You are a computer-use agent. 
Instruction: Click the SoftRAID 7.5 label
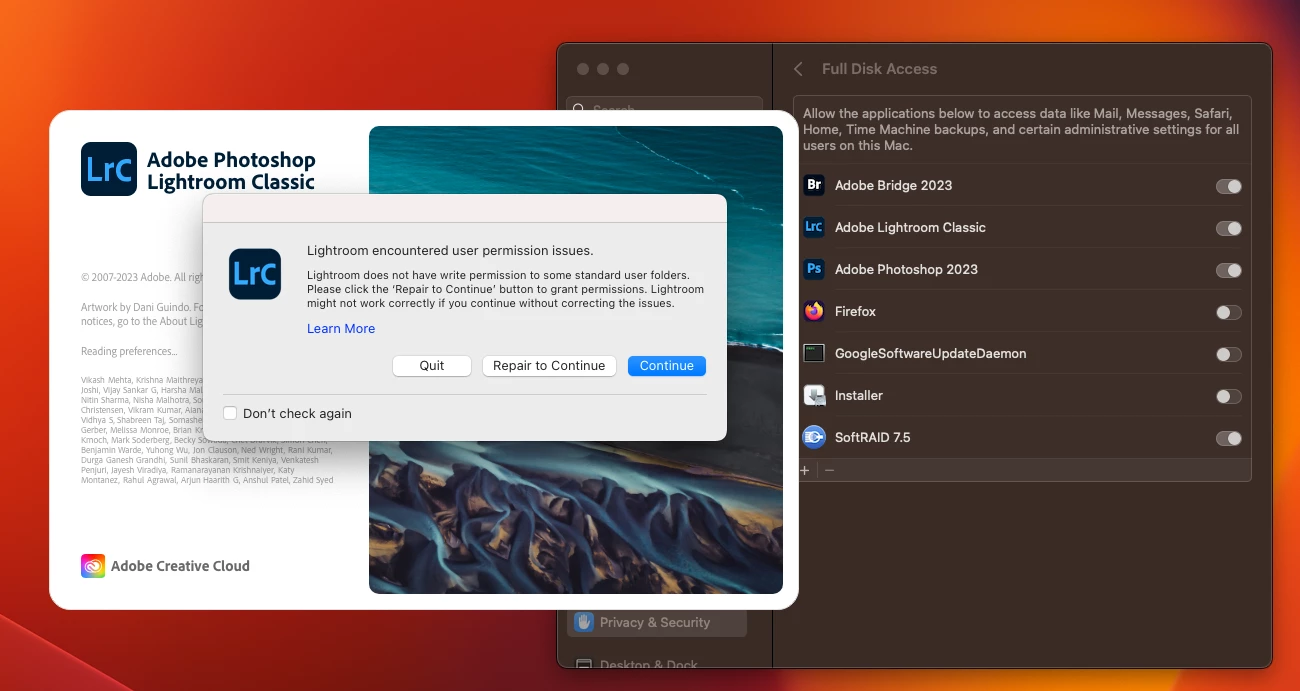click(x=872, y=437)
